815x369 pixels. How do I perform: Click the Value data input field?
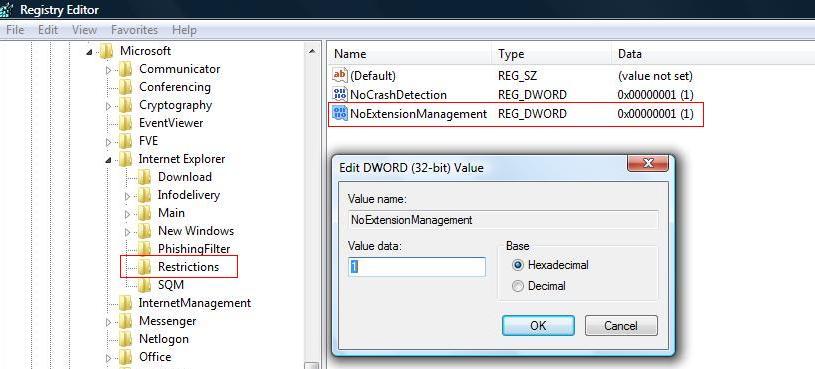pos(417,267)
